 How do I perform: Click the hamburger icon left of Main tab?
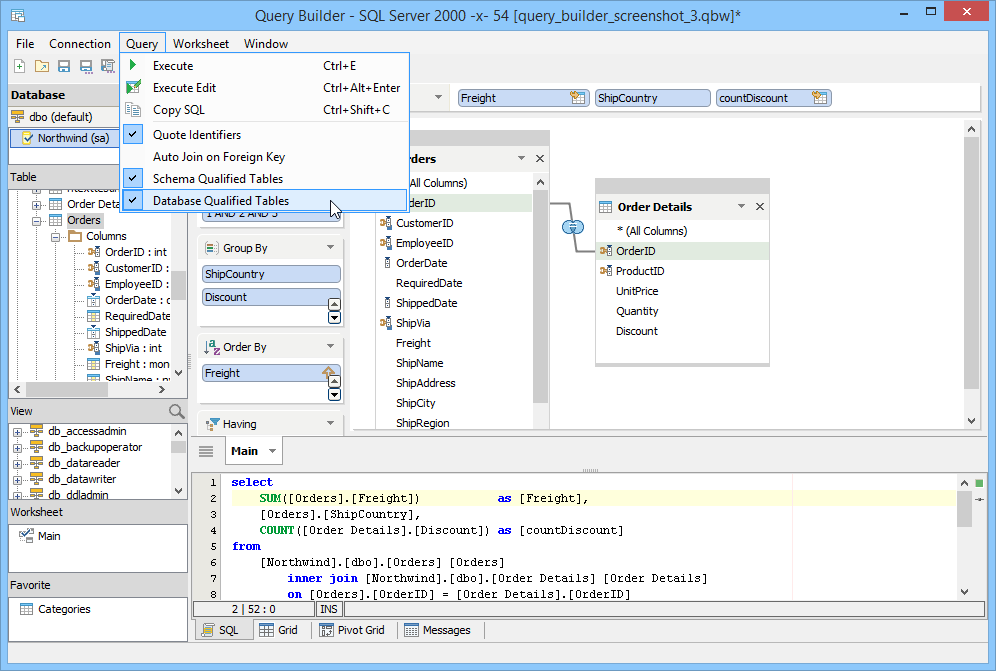[206, 451]
